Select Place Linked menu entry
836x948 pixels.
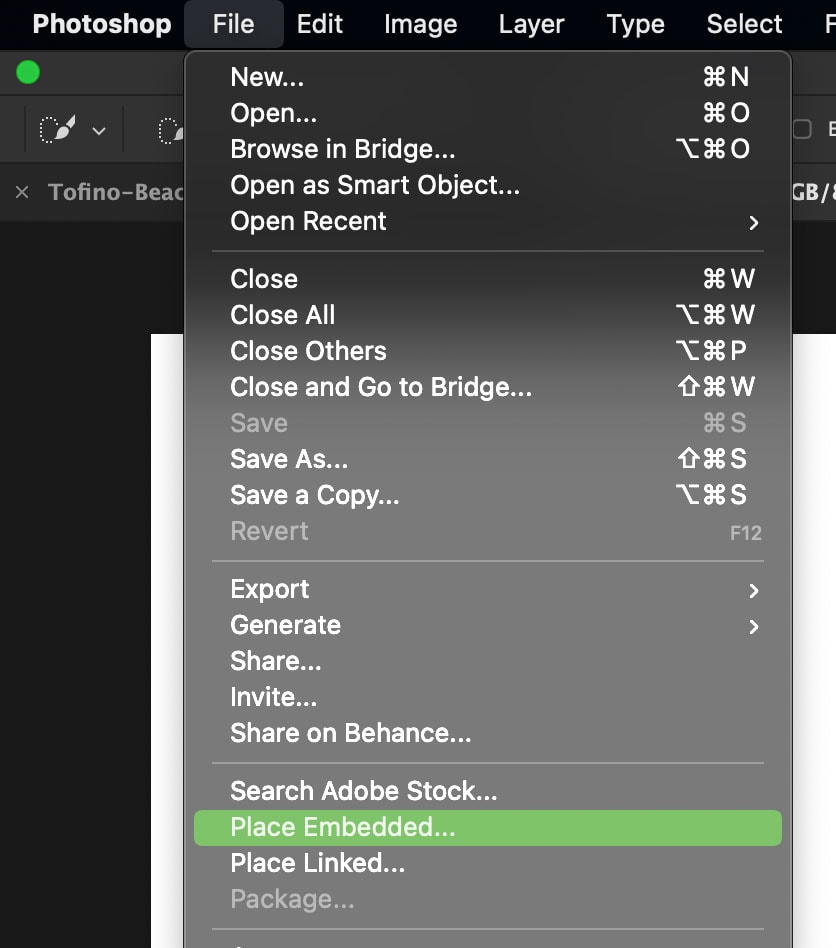317,863
